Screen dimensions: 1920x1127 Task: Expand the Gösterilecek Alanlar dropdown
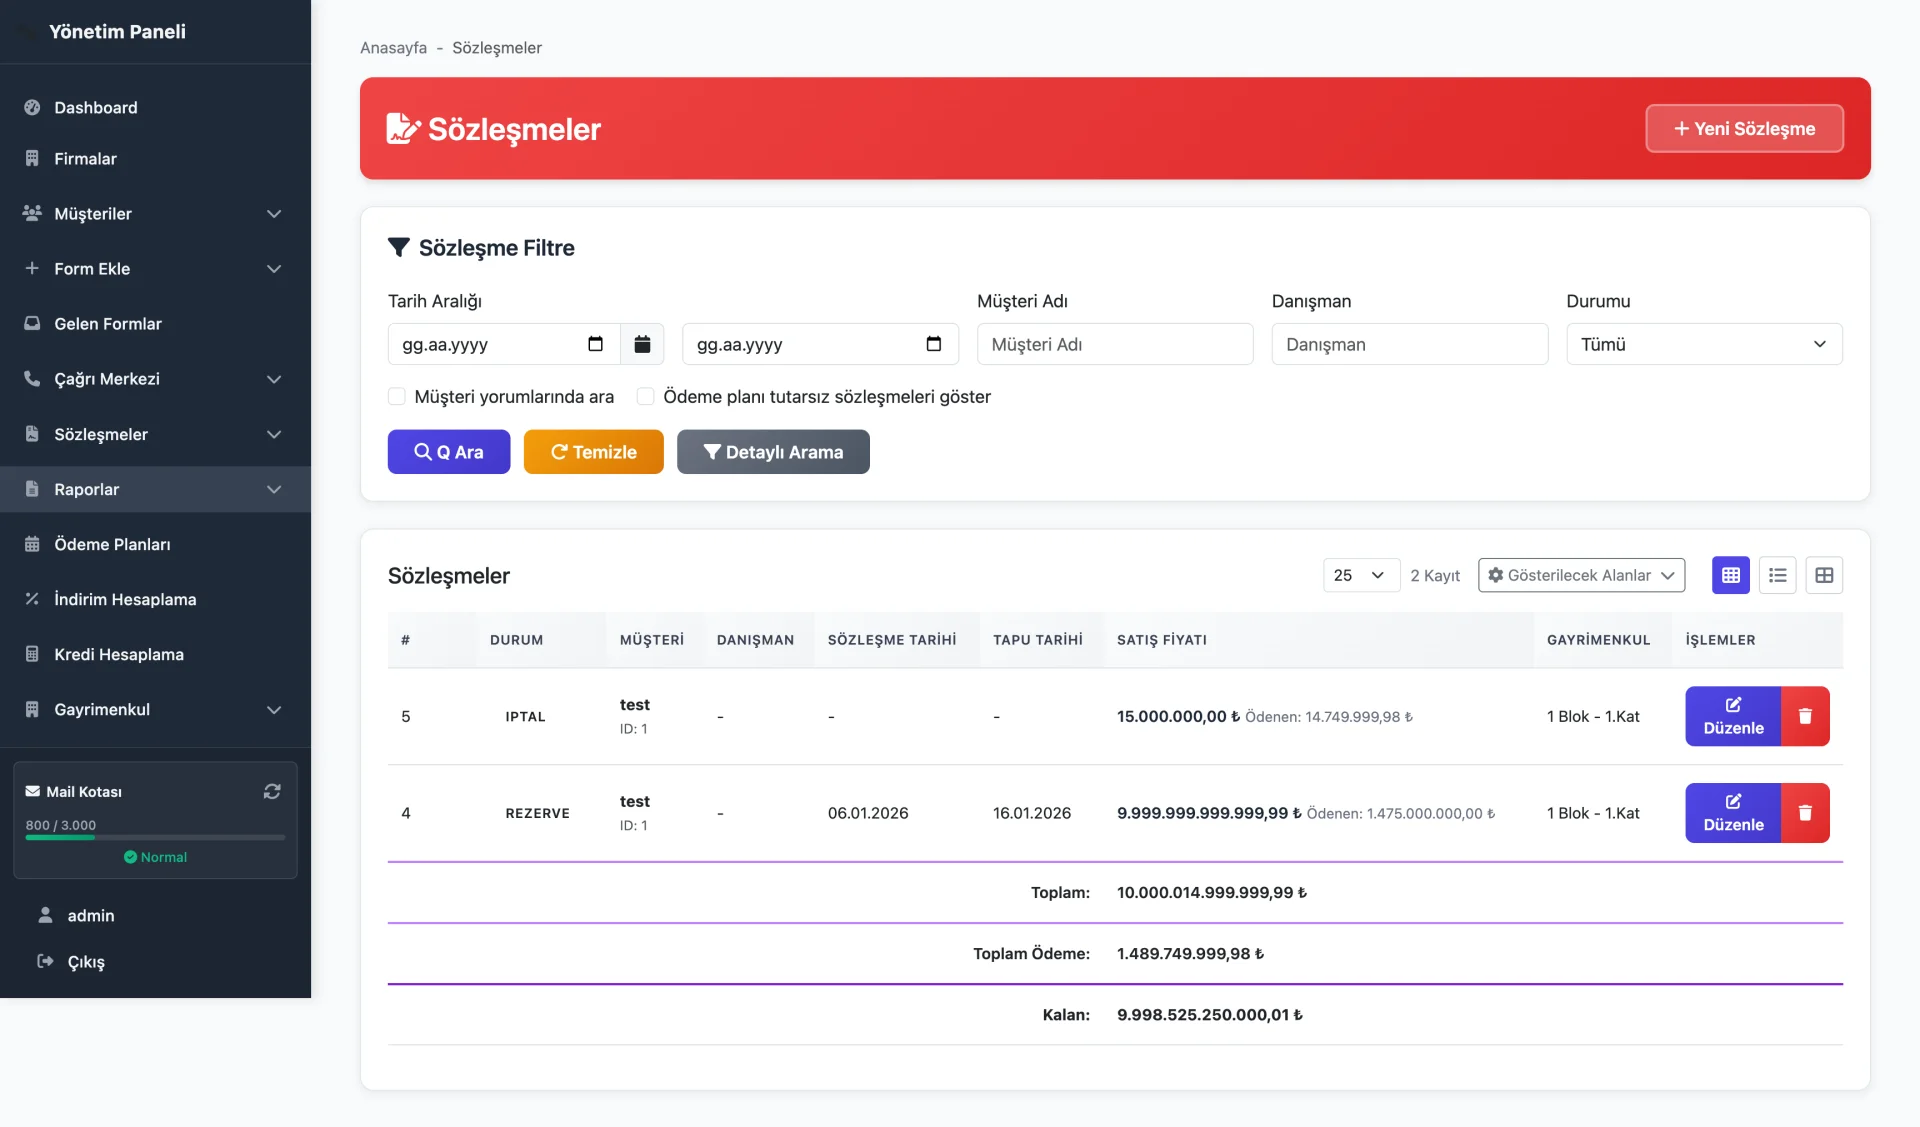(x=1581, y=575)
